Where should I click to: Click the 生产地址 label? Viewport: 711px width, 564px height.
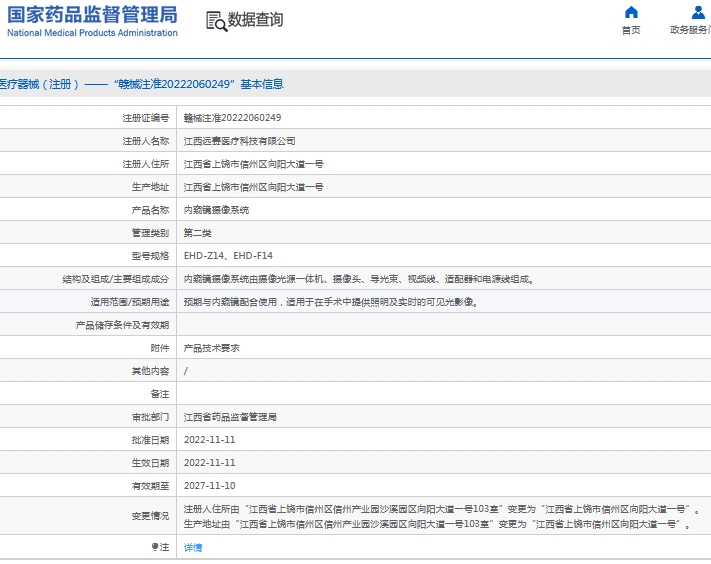coord(150,187)
